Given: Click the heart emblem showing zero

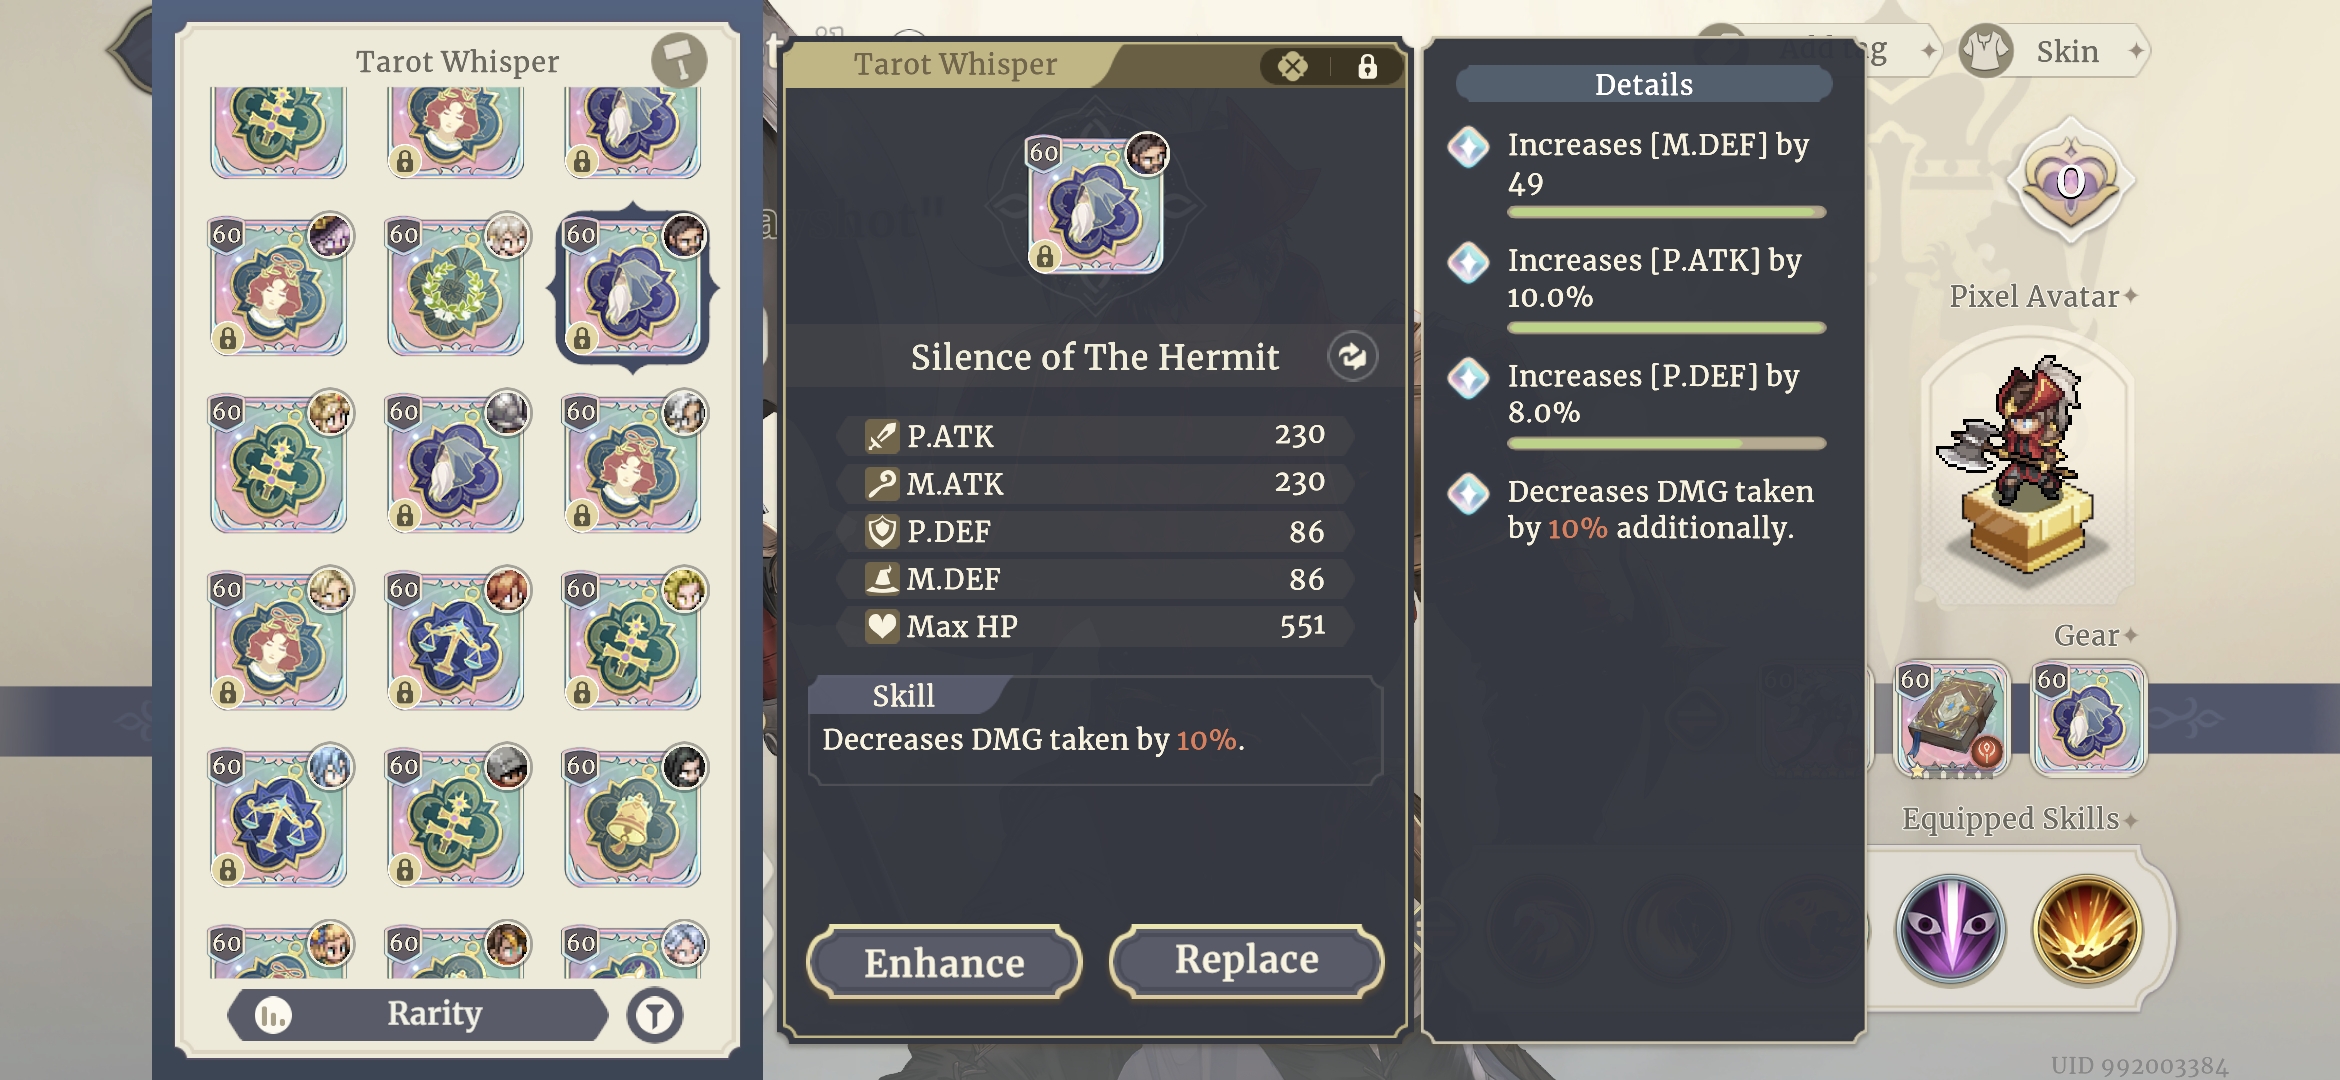Looking at the screenshot, I should click(x=2070, y=182).
